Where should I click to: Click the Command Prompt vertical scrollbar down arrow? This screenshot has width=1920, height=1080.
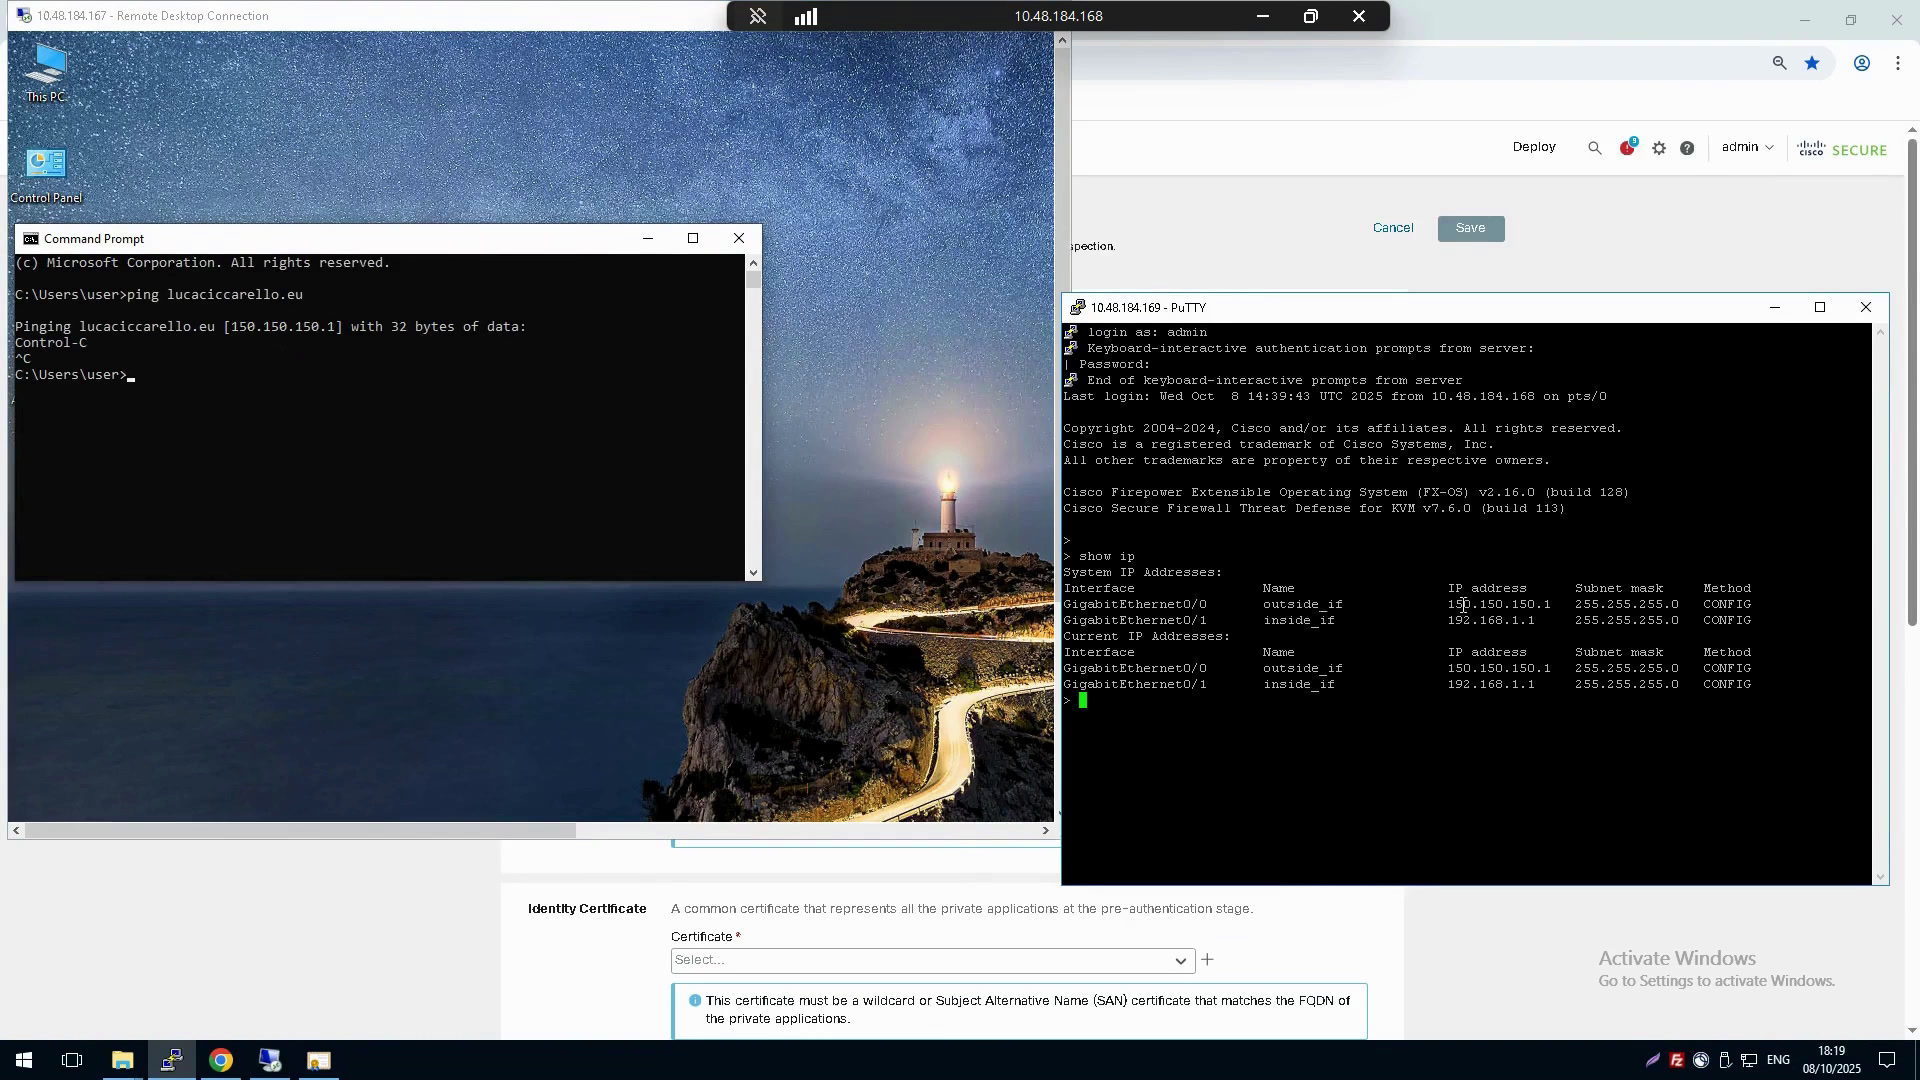[x=753, y=573]
